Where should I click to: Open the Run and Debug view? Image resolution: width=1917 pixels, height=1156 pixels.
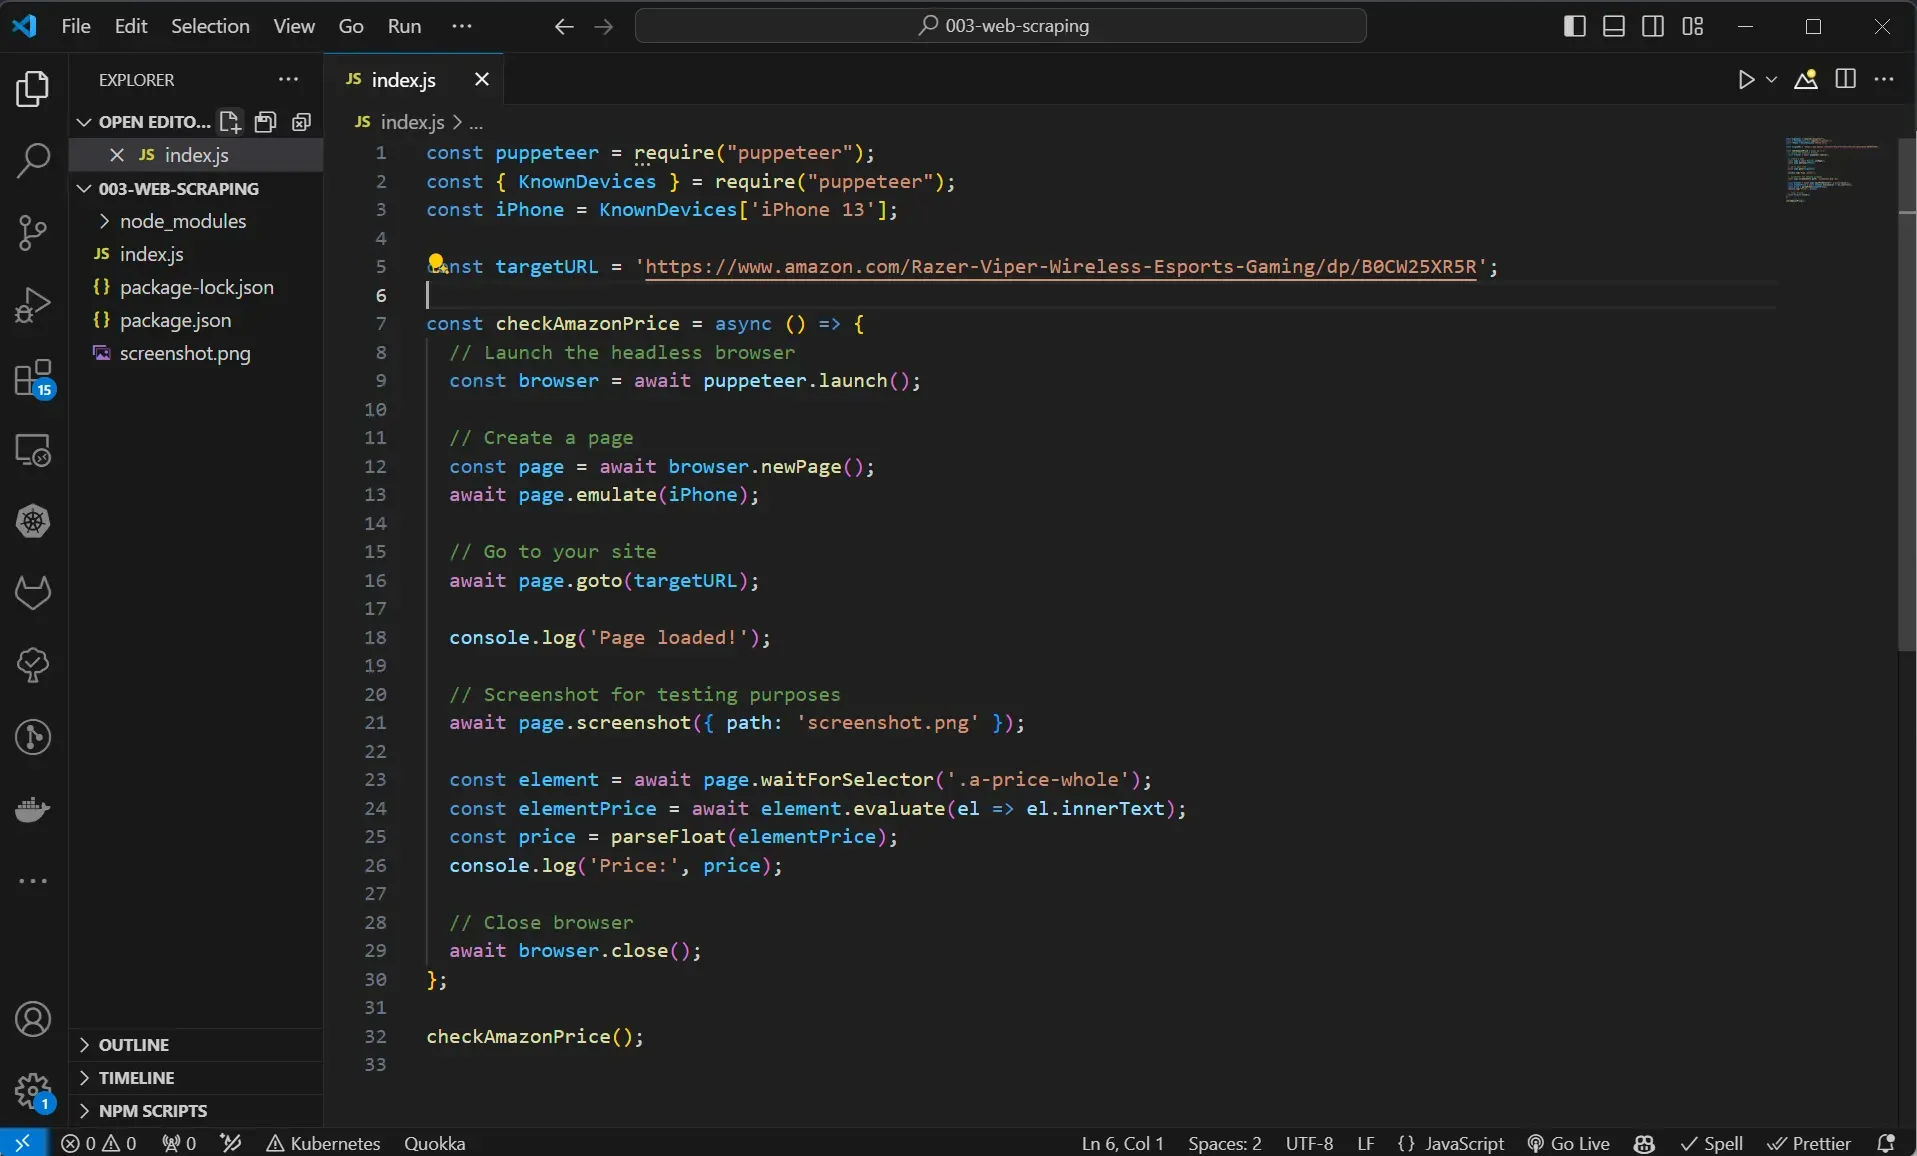33,303
